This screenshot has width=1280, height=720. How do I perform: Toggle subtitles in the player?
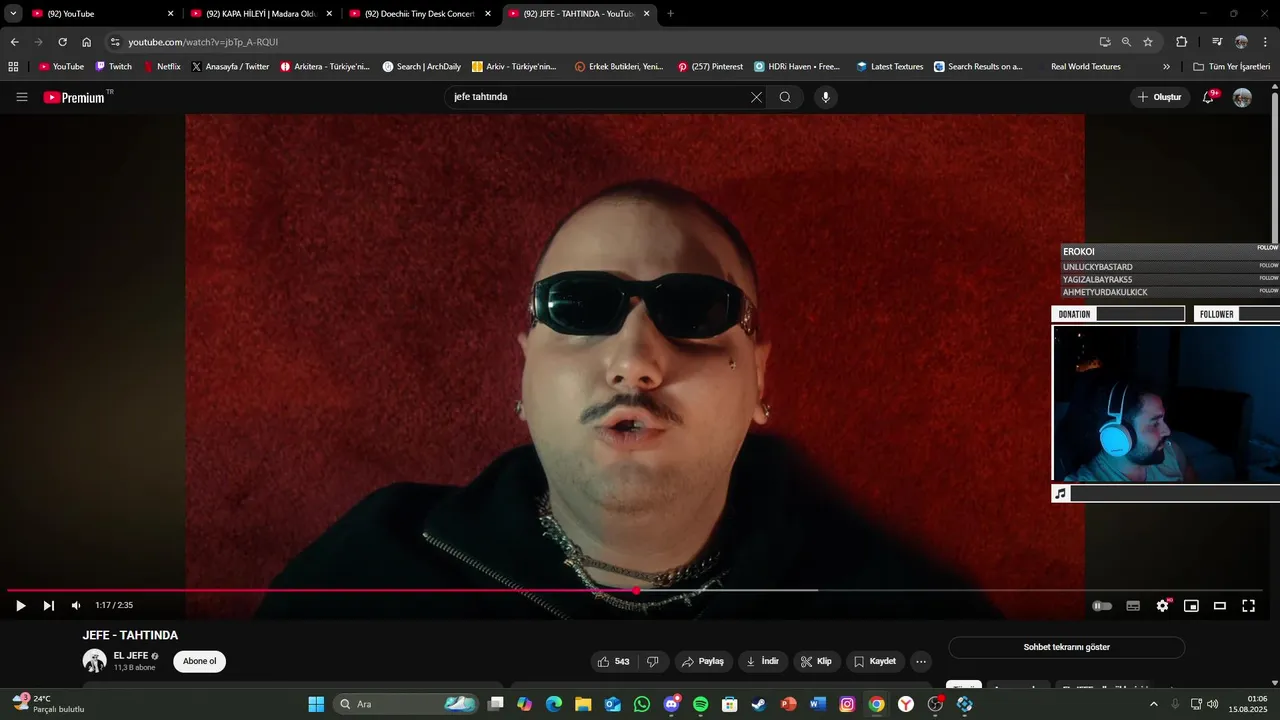(x=1133, y=605)
